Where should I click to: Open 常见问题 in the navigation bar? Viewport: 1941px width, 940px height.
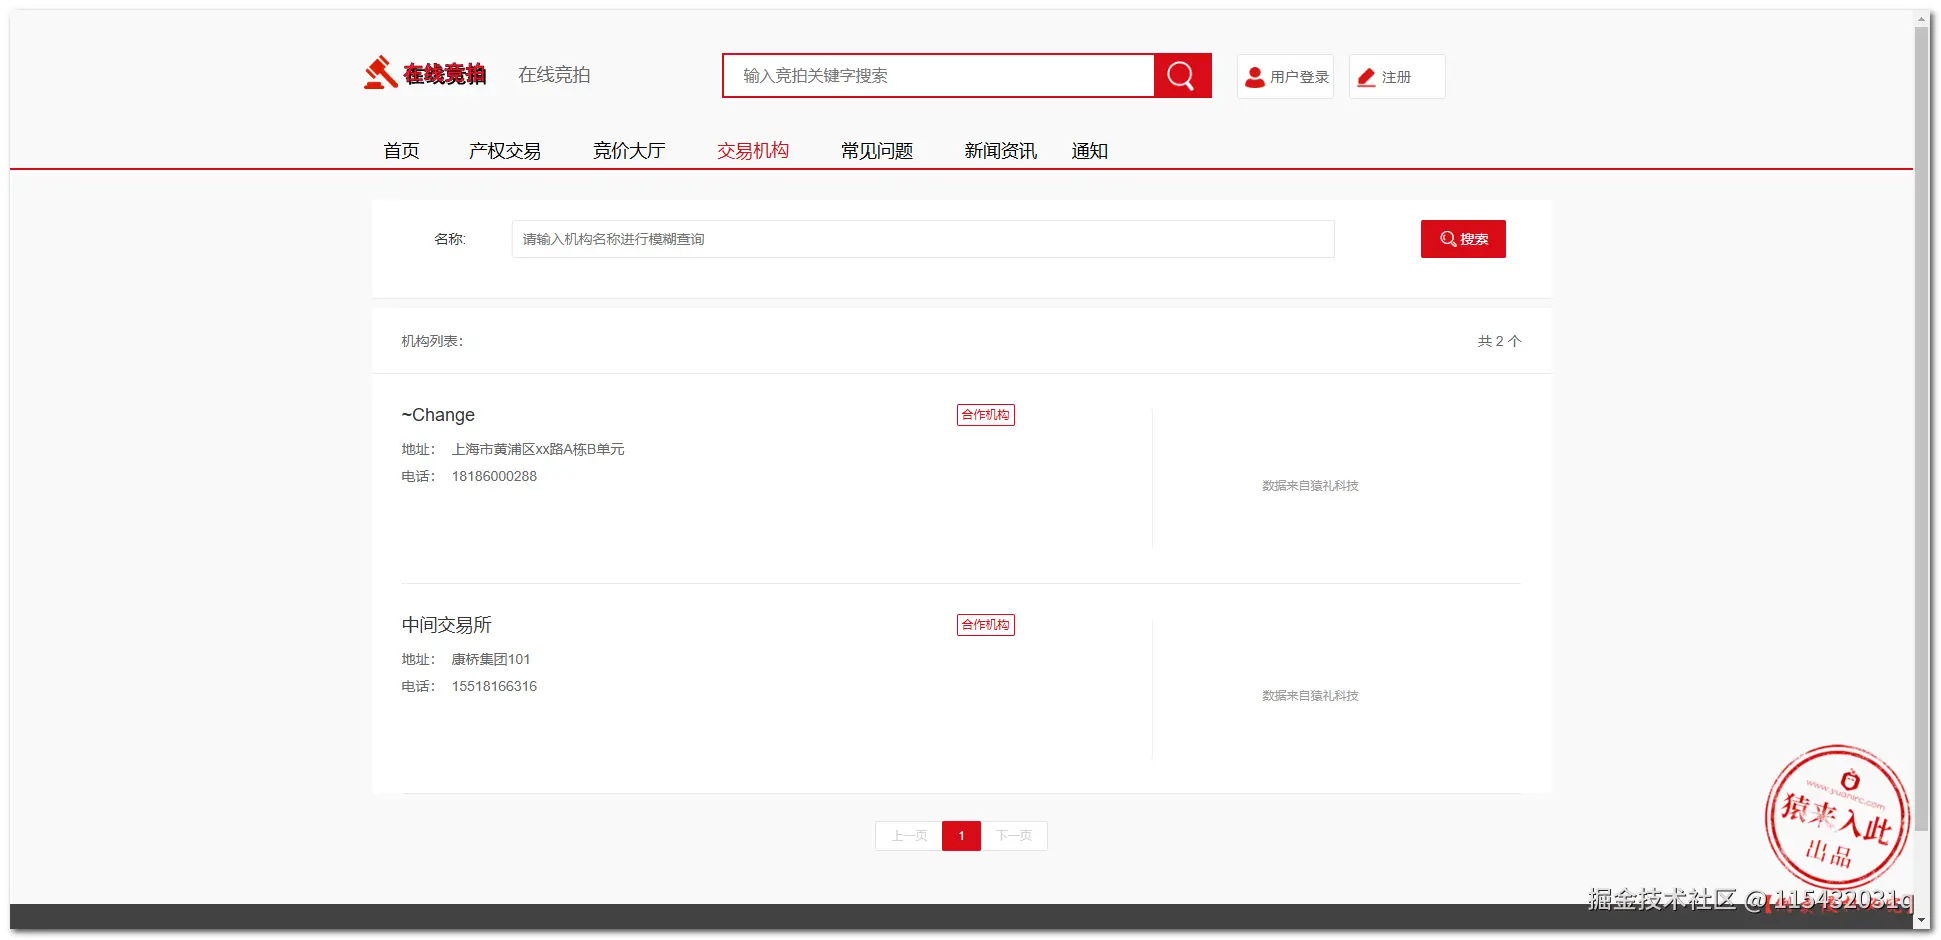(x=877, y=151)
